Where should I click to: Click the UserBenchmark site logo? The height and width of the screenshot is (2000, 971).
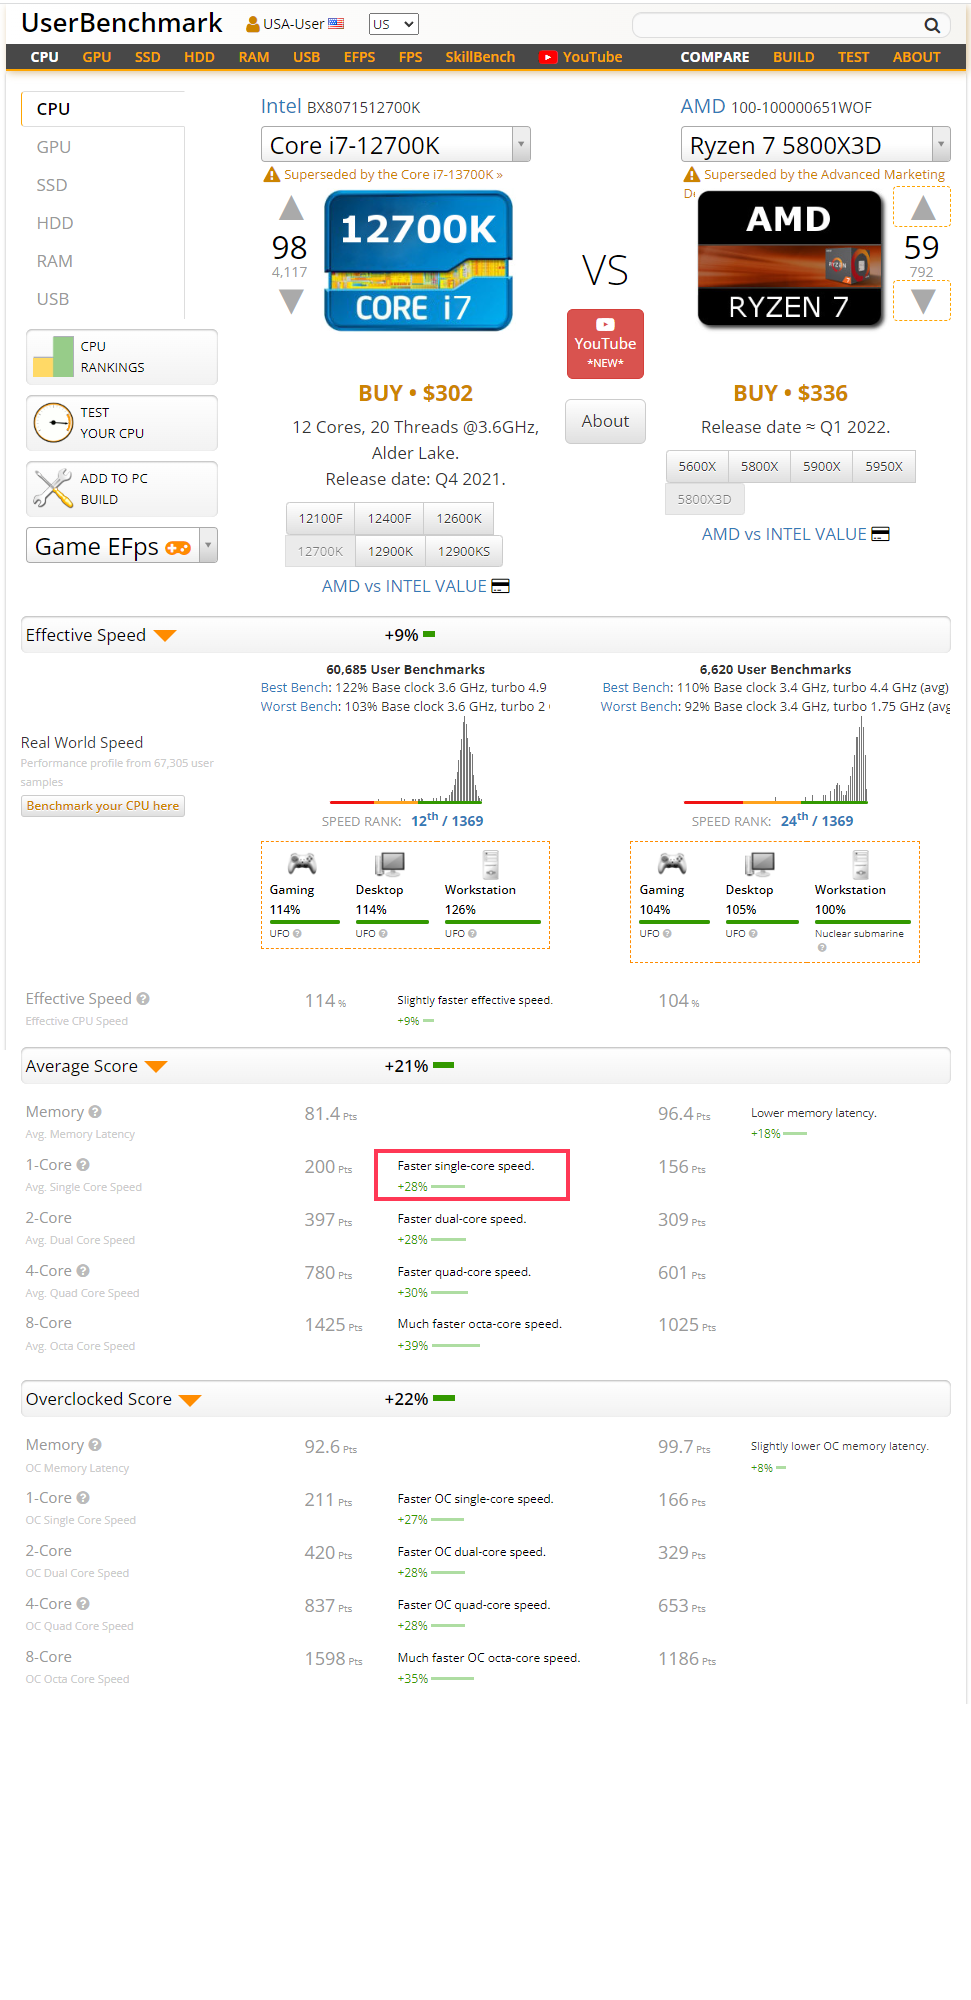pos(122,23)
